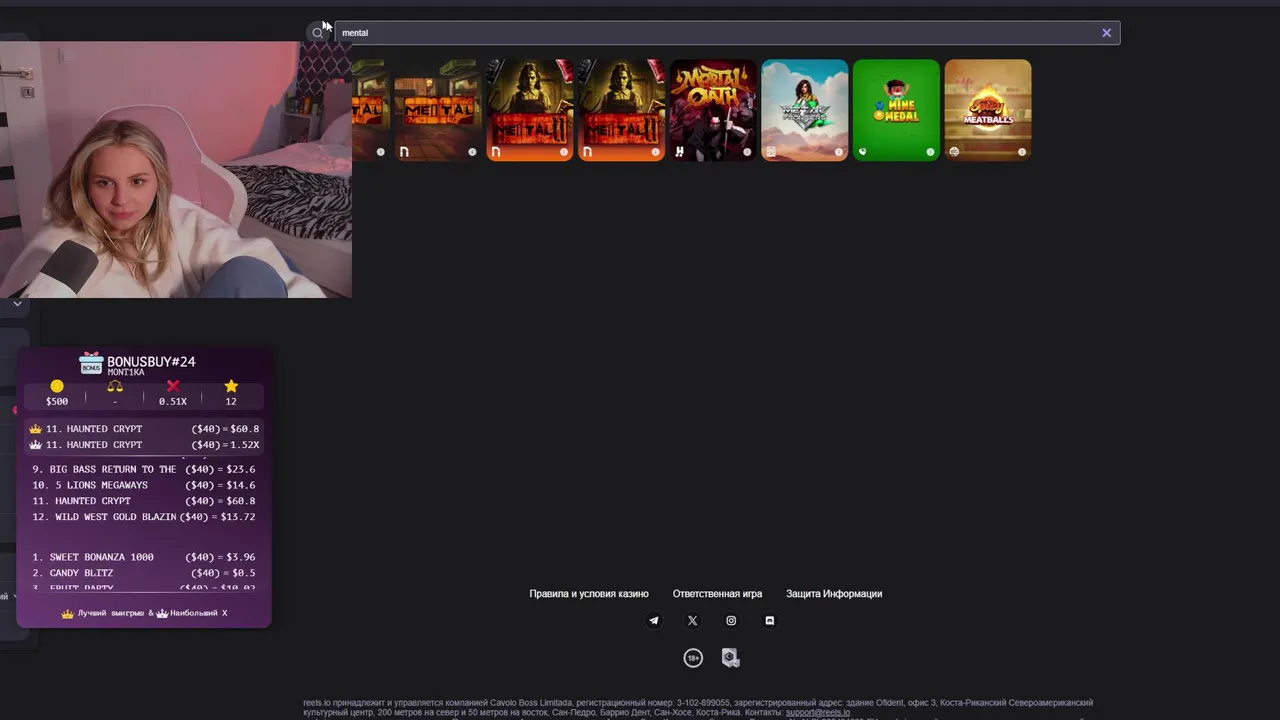The width and height of the screenshot is (1280, 720).
Task: Launch the Mine Medal game
Action: 896,110
